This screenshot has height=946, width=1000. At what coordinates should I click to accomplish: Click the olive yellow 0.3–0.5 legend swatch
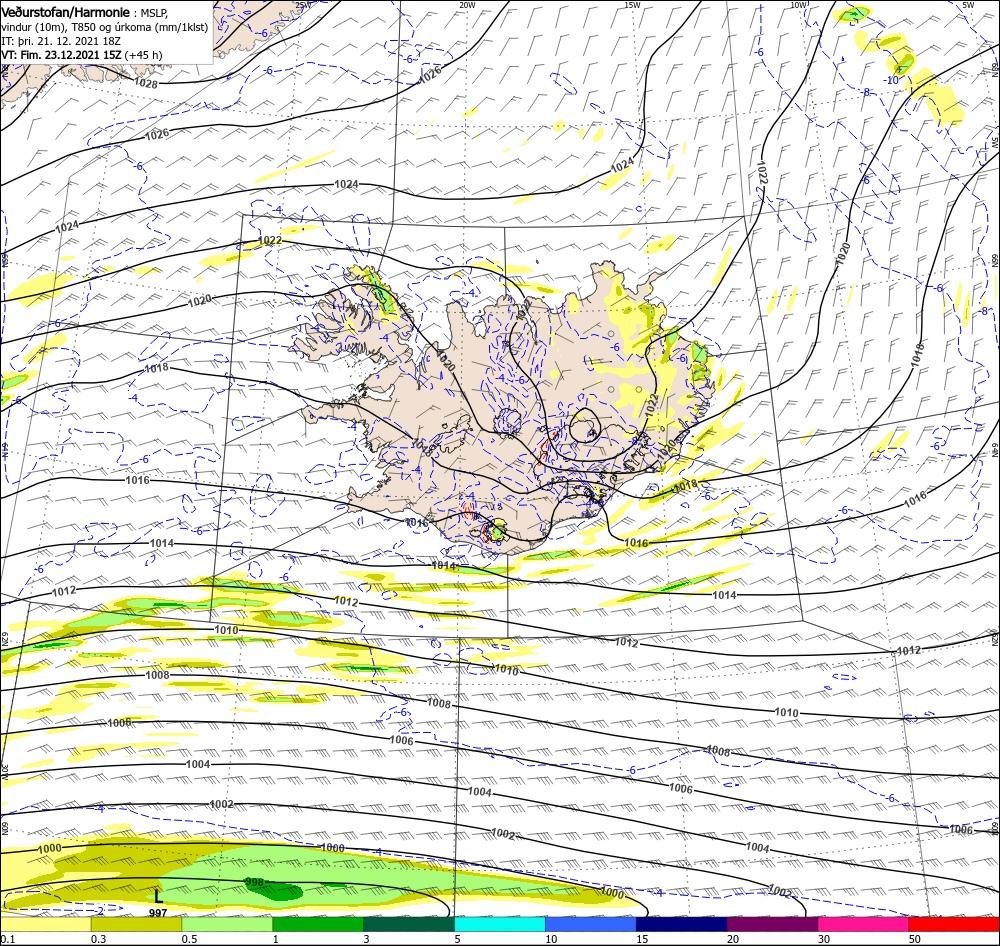point(136,924)
